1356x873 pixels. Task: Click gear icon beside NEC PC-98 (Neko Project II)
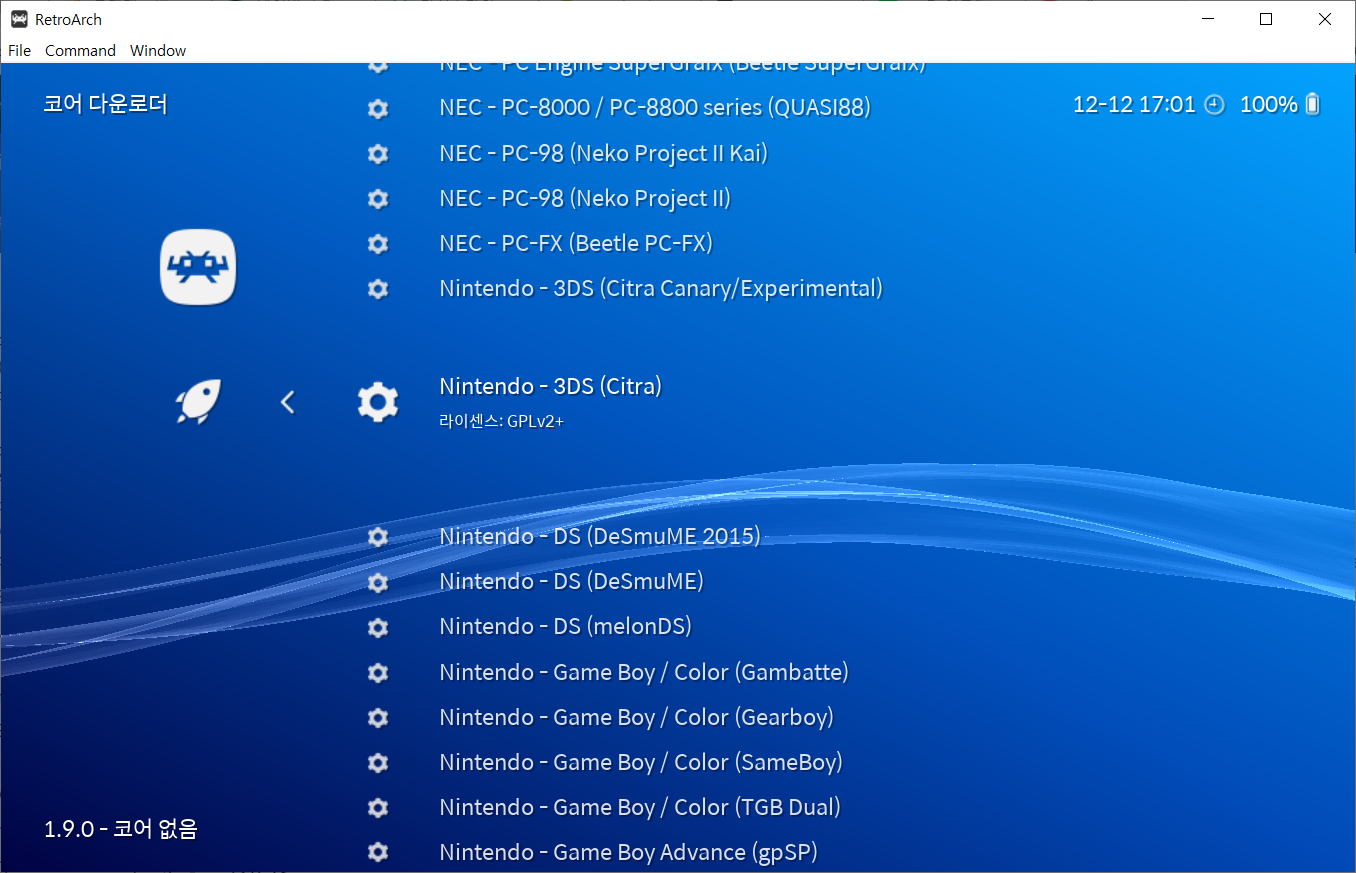[378, 198]
